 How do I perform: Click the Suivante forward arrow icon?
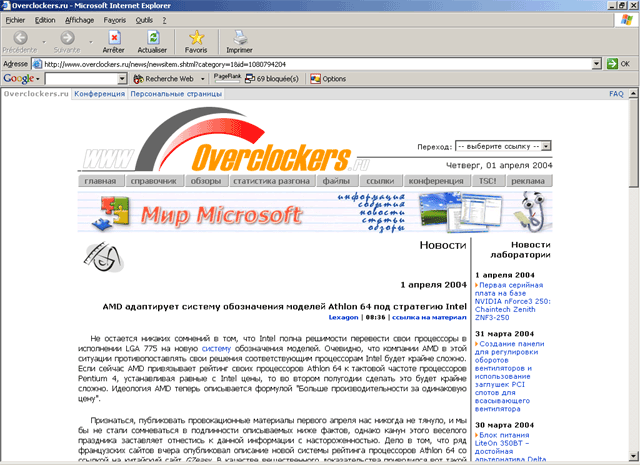tap(67, 38)
